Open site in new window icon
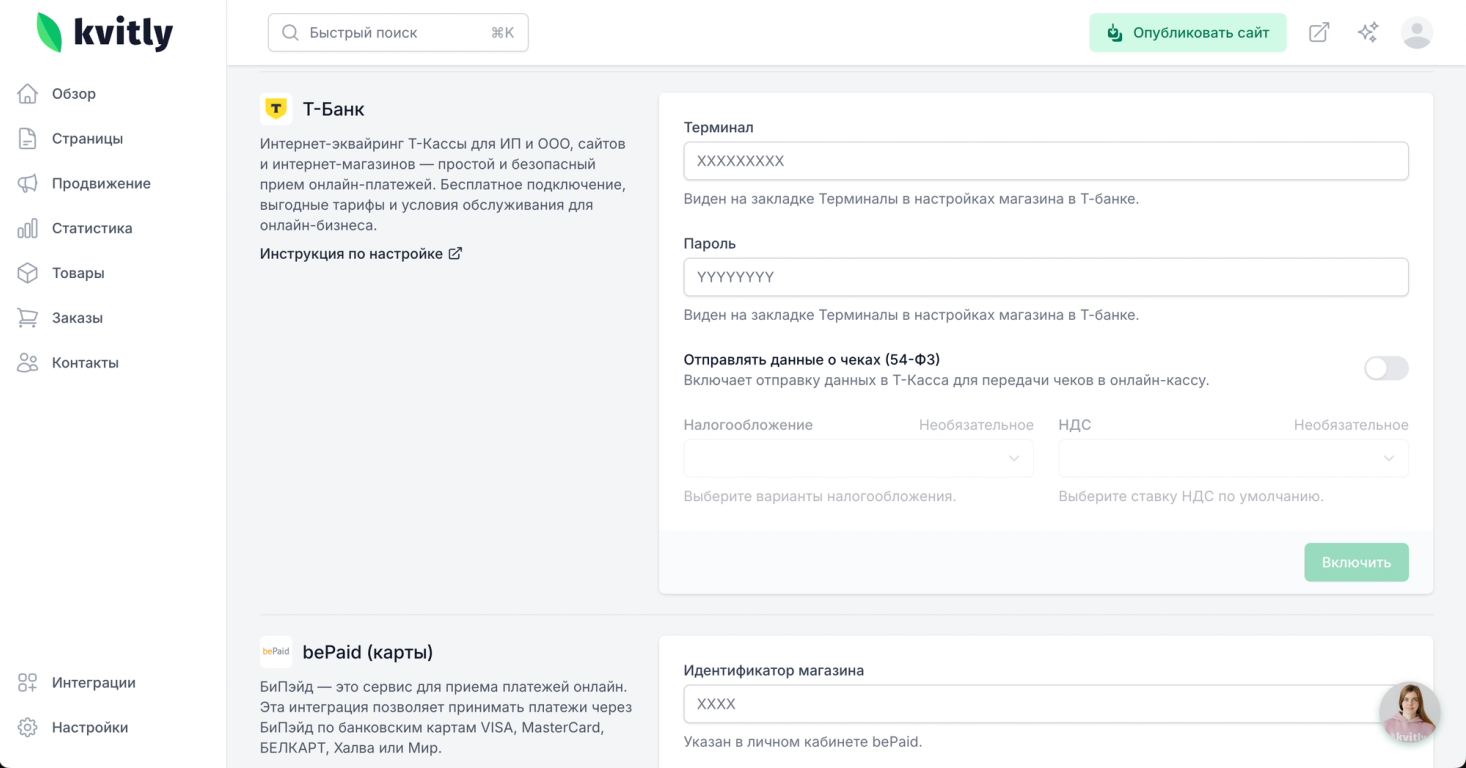Viewport: 1466px width, 768px height. coord(1319,33)
